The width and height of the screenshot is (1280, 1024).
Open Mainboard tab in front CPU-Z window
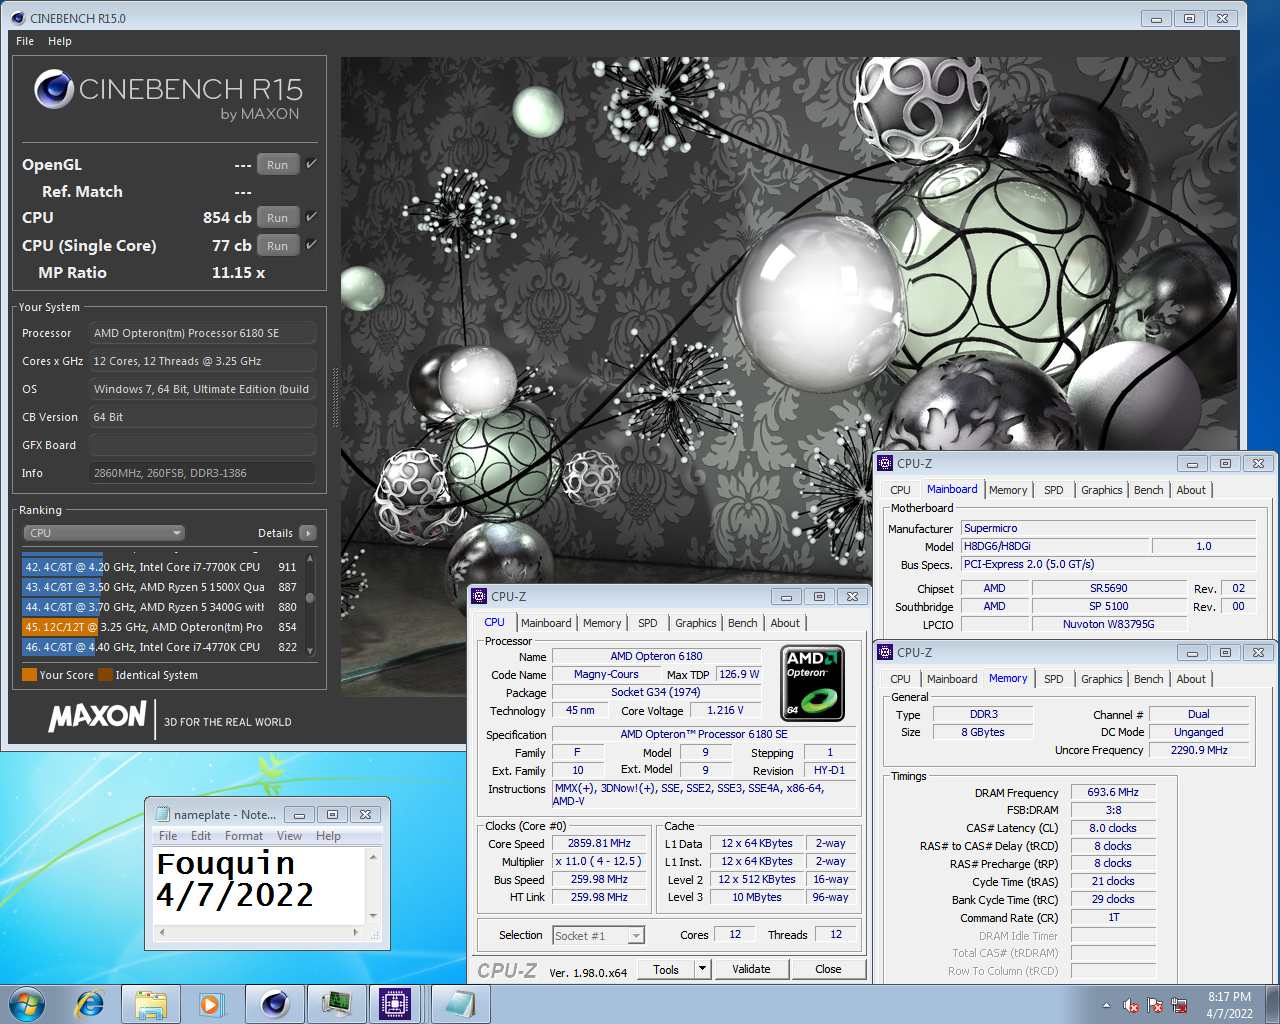pyautogui.click(x=546, y=623)
